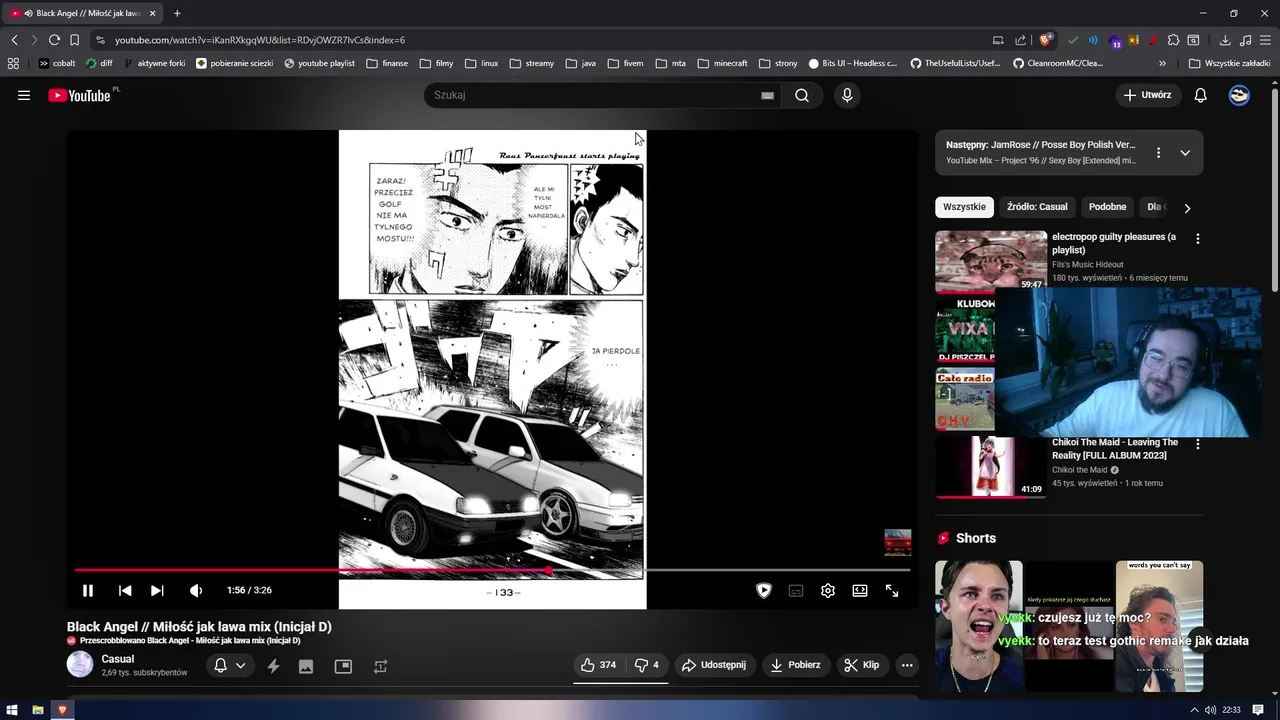
Task: Click the search magnifier button
Action: click(802, 95)
